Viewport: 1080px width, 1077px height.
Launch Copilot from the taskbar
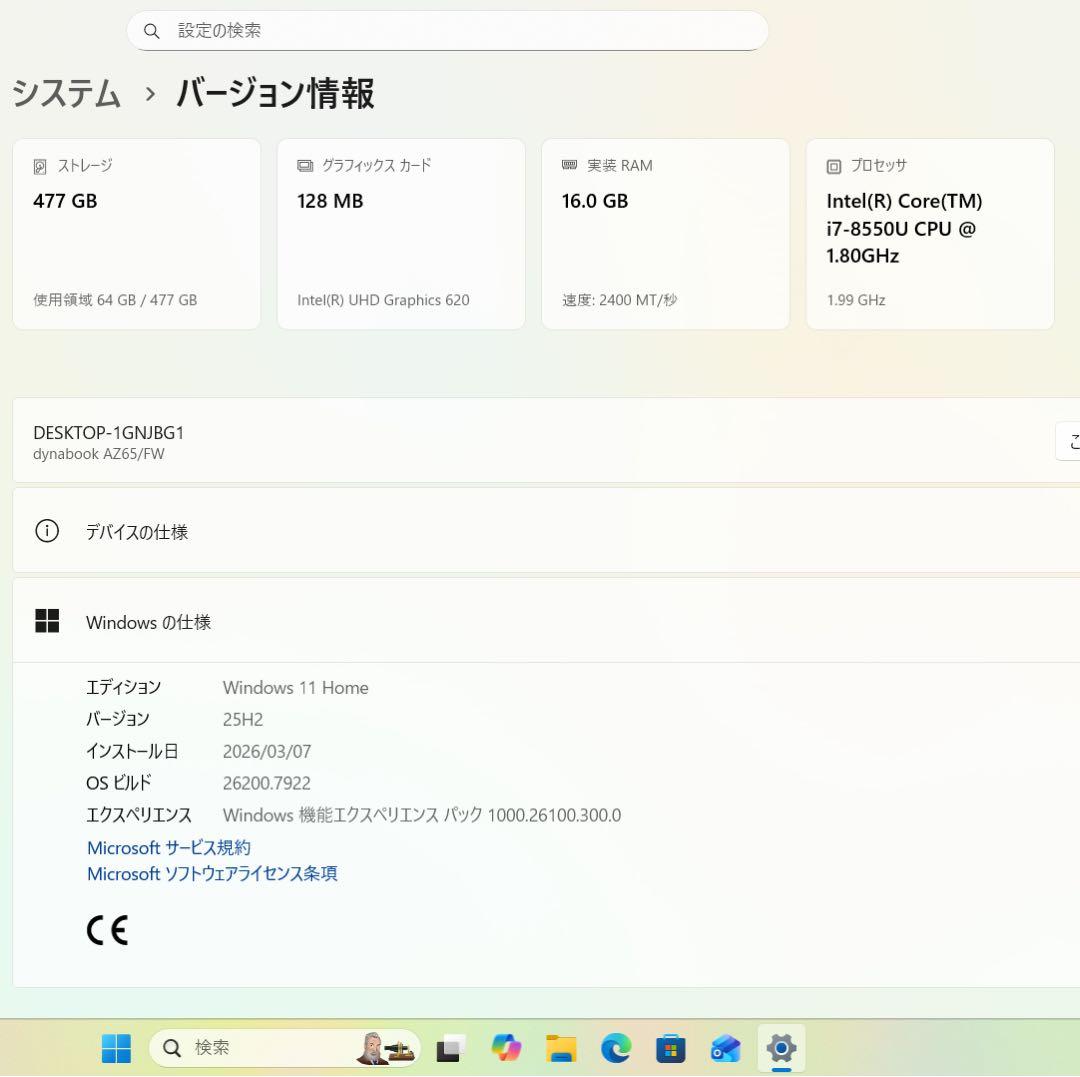506,1048
